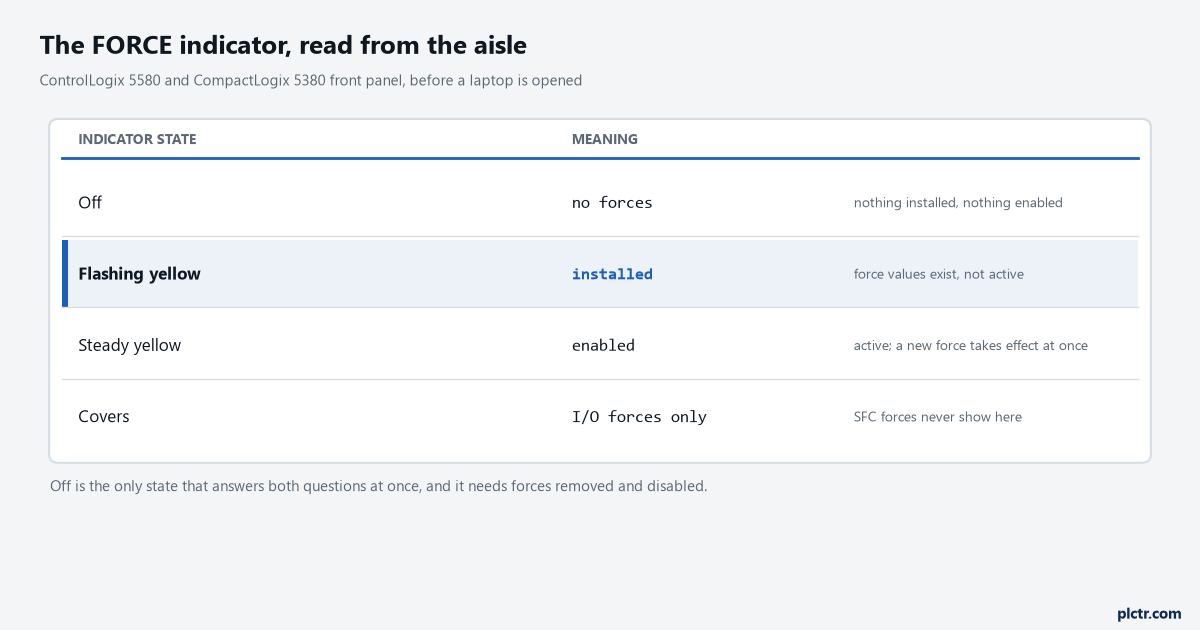The height and width of the screenshot is (630, 1200).
Task: Click 'SFC forces never show here' note
Action: [938, 417]
